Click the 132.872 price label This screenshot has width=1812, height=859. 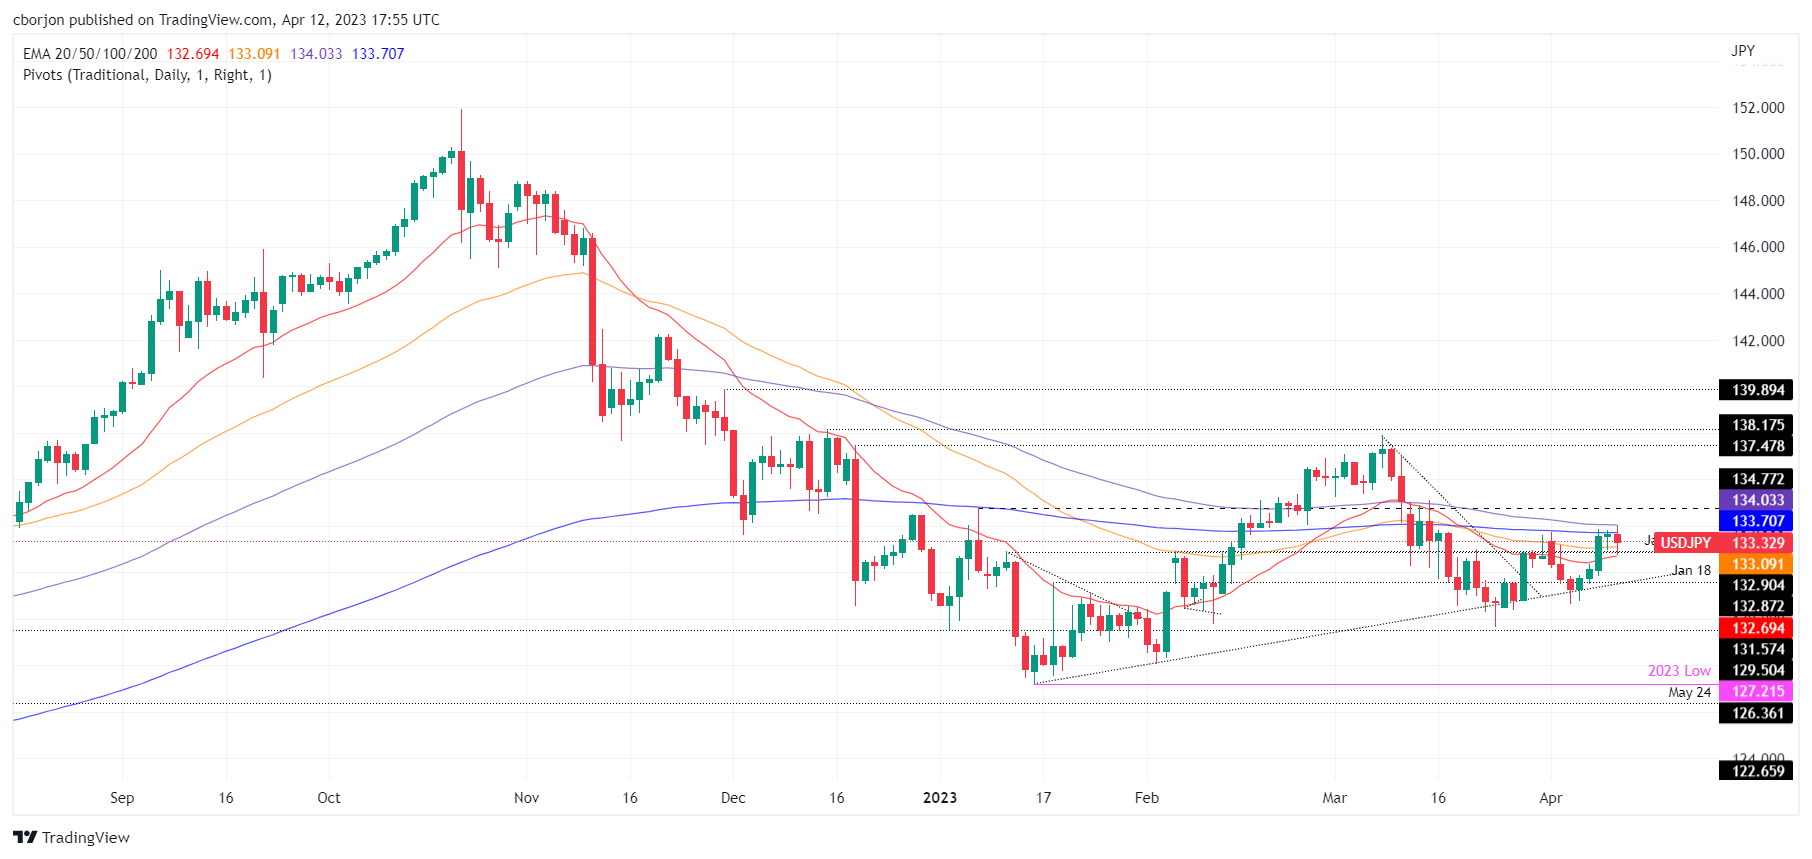coord(1757,606)
